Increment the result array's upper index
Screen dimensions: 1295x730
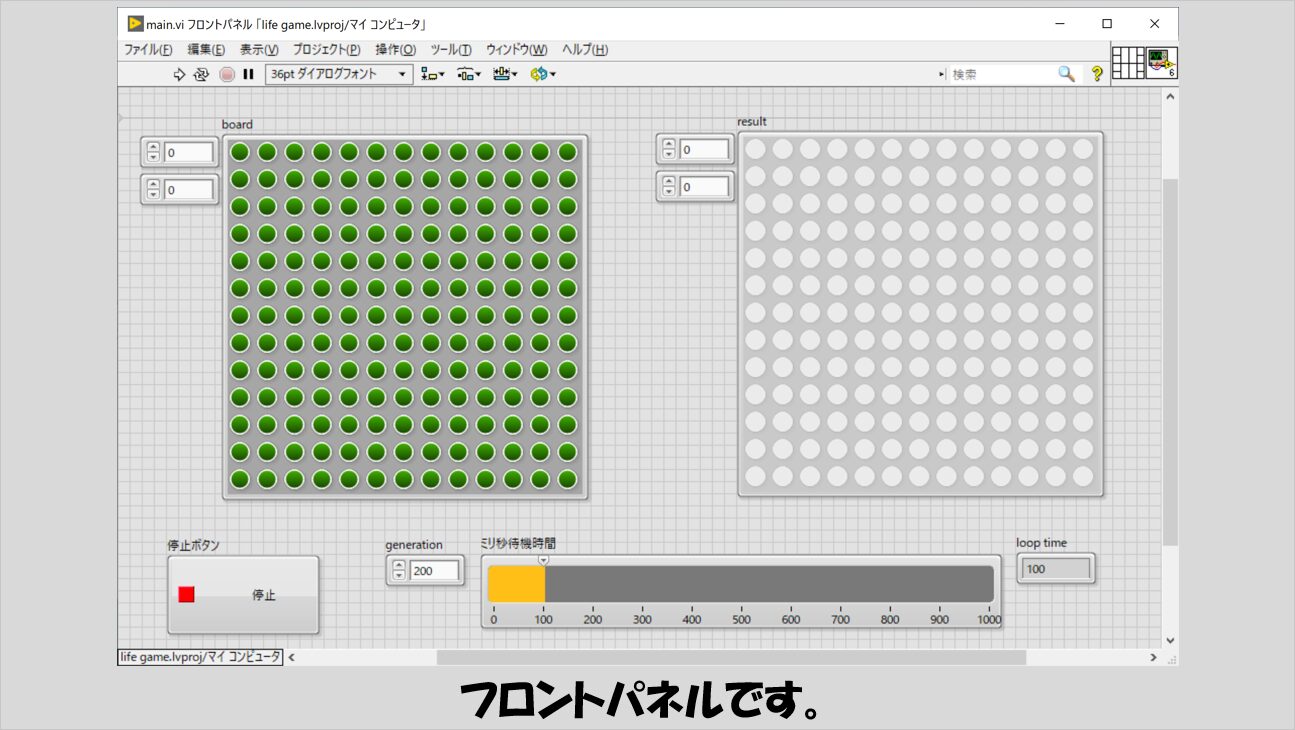[x=669, y=144]
